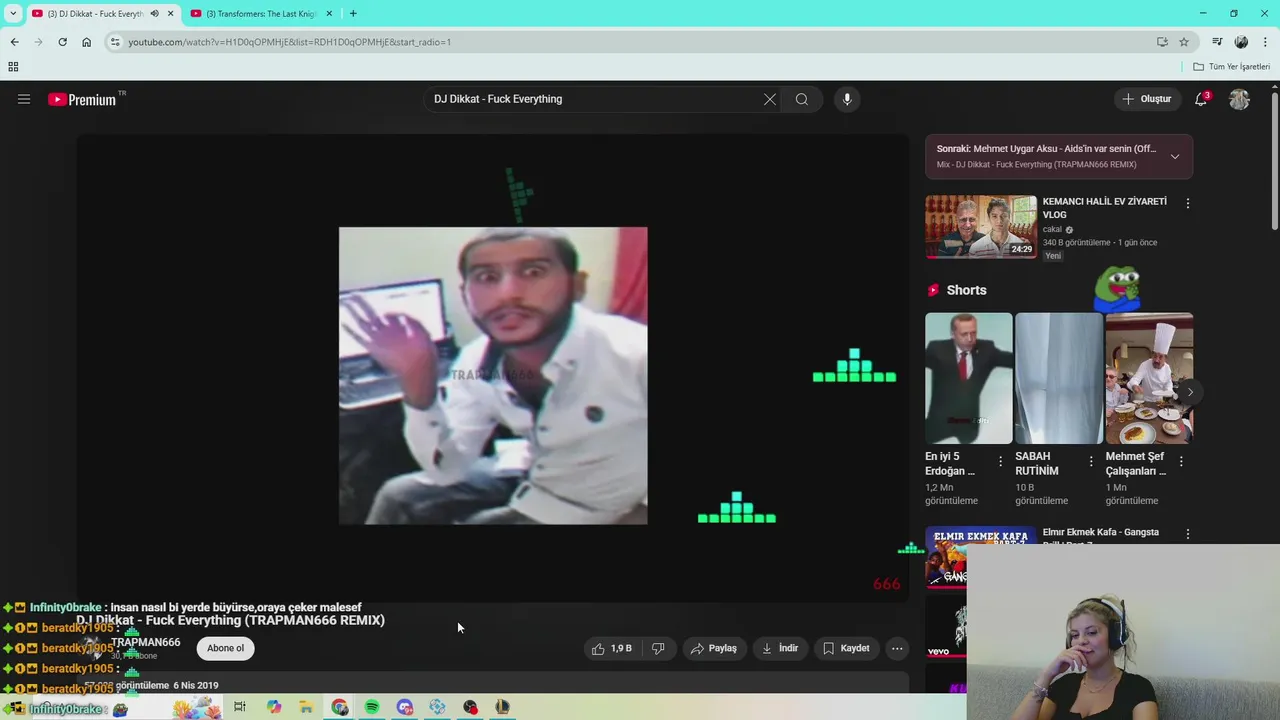Bookmark this page with star icon
The width and height of the screenshot is (1280, 720).
1184,42
